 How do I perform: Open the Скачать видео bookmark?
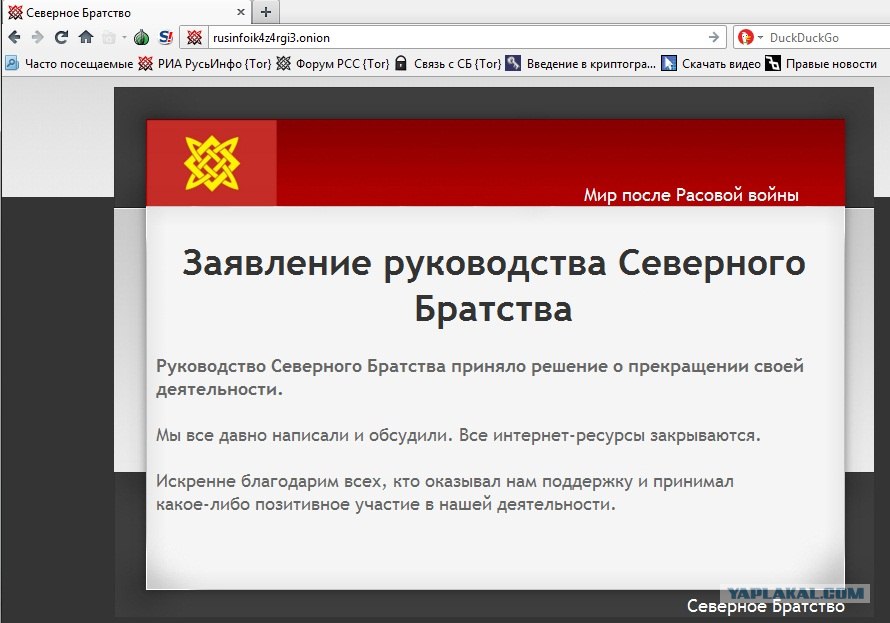click(710, 64)
